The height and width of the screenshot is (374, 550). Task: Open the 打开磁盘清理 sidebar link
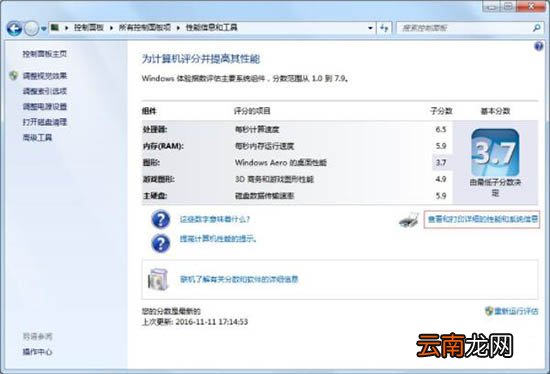tap(45, 122)
